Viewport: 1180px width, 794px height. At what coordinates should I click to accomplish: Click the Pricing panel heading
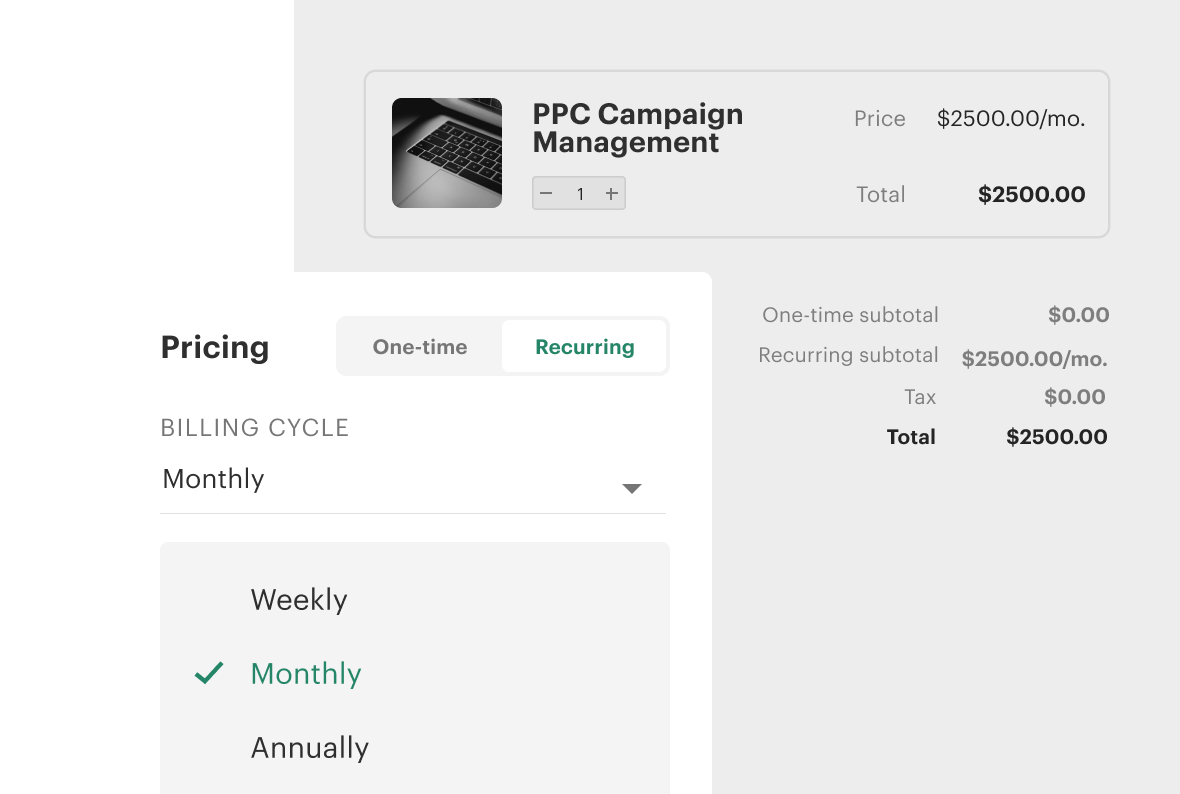[x=214, y=347]
